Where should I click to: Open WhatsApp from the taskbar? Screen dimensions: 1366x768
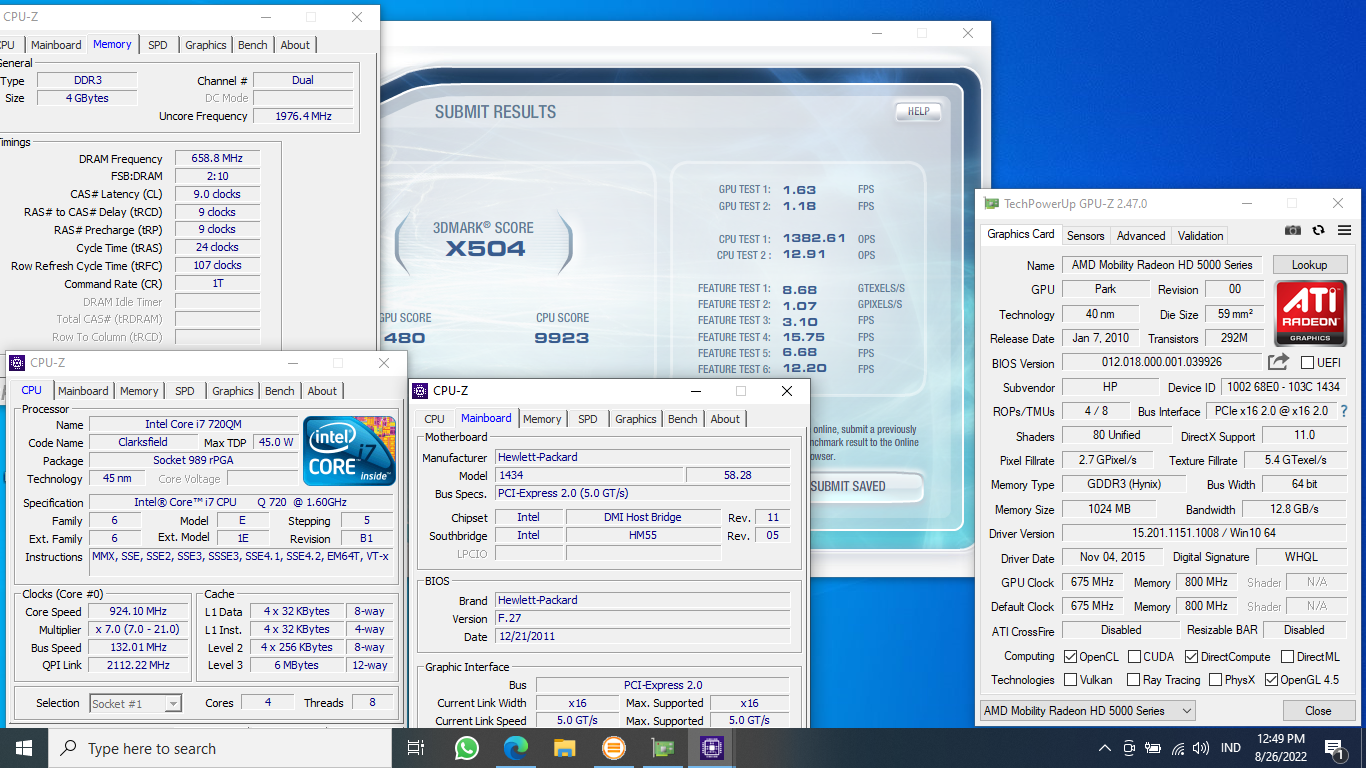pyautogui.click(x=466, y=748)
